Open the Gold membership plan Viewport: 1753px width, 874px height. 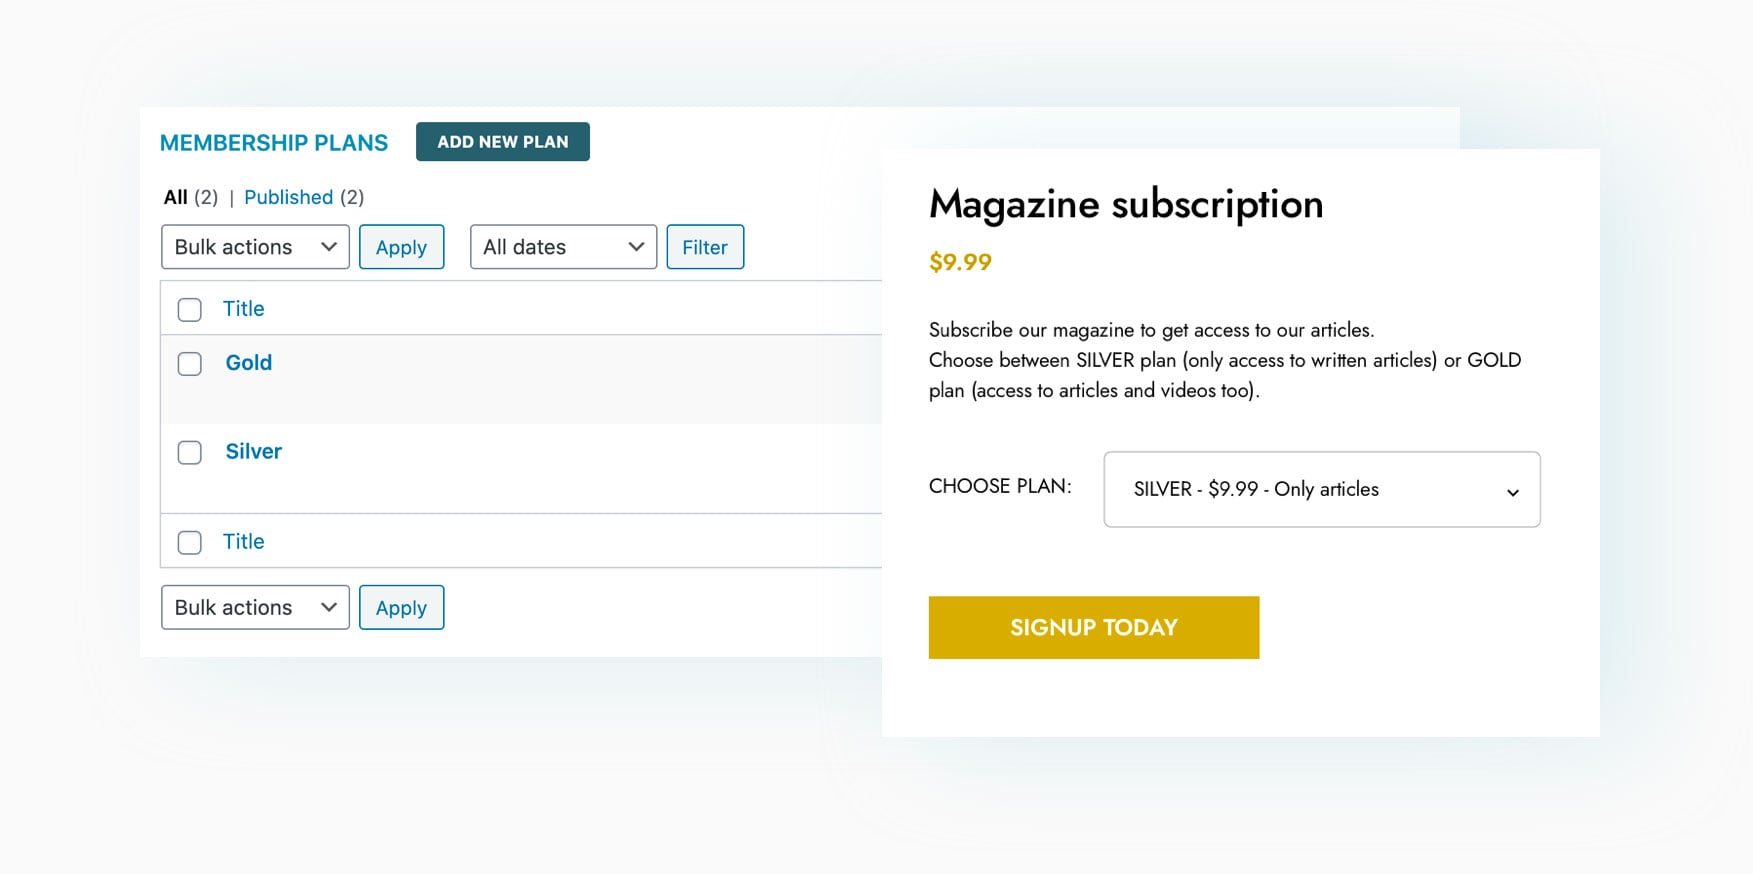[248, 363]
